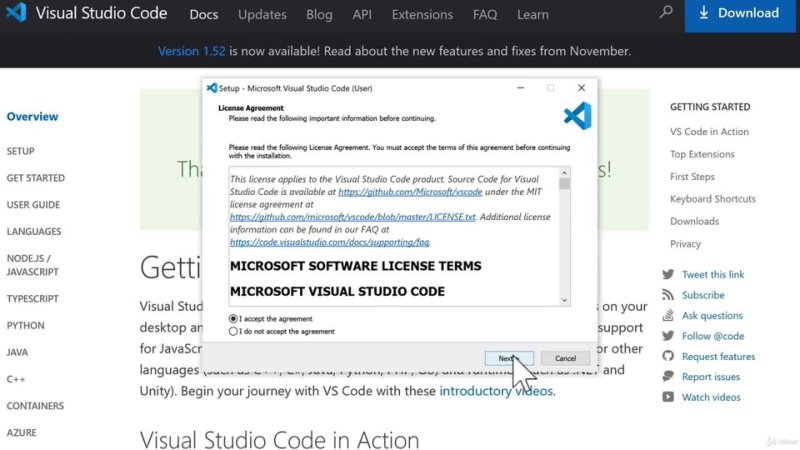800x450 pixels.
Task: Click the Report issues link
Action: 711,377
